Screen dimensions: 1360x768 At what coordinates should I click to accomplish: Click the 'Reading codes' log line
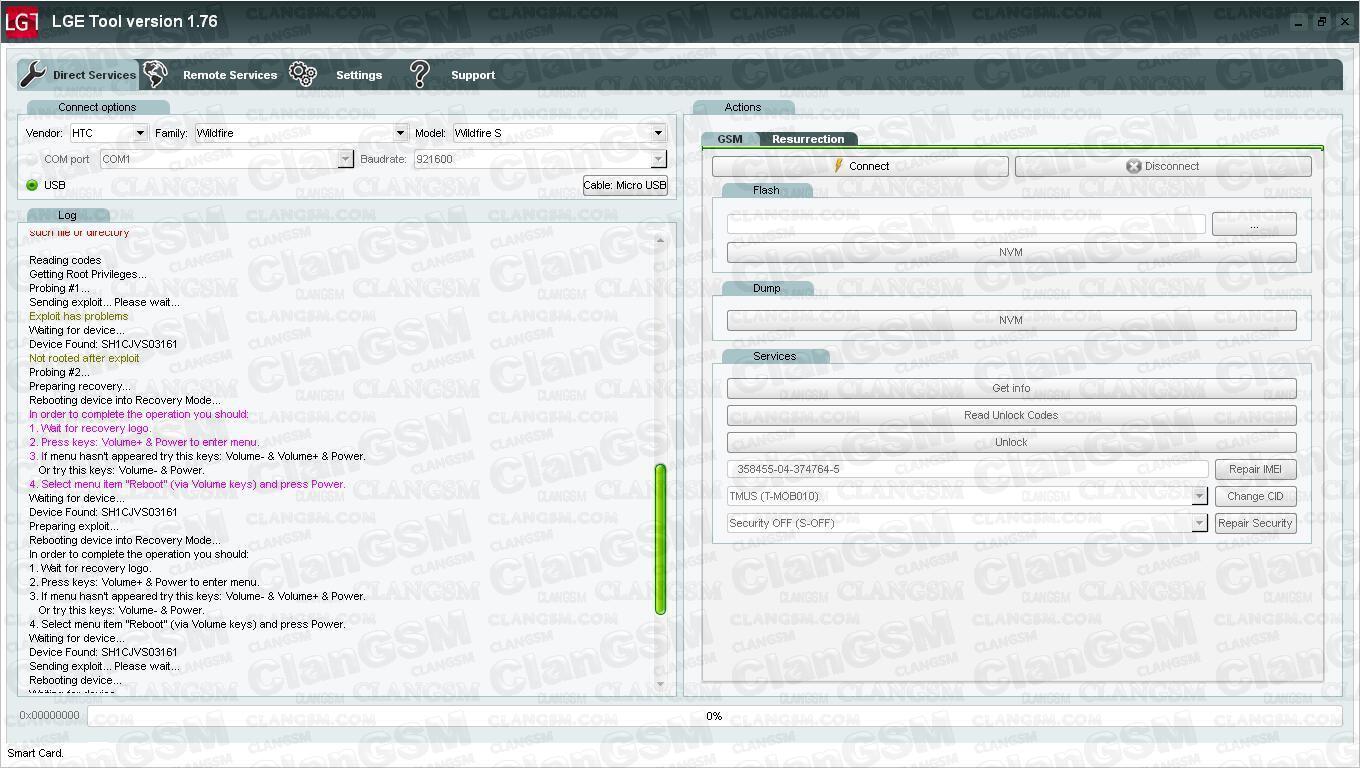64,260
